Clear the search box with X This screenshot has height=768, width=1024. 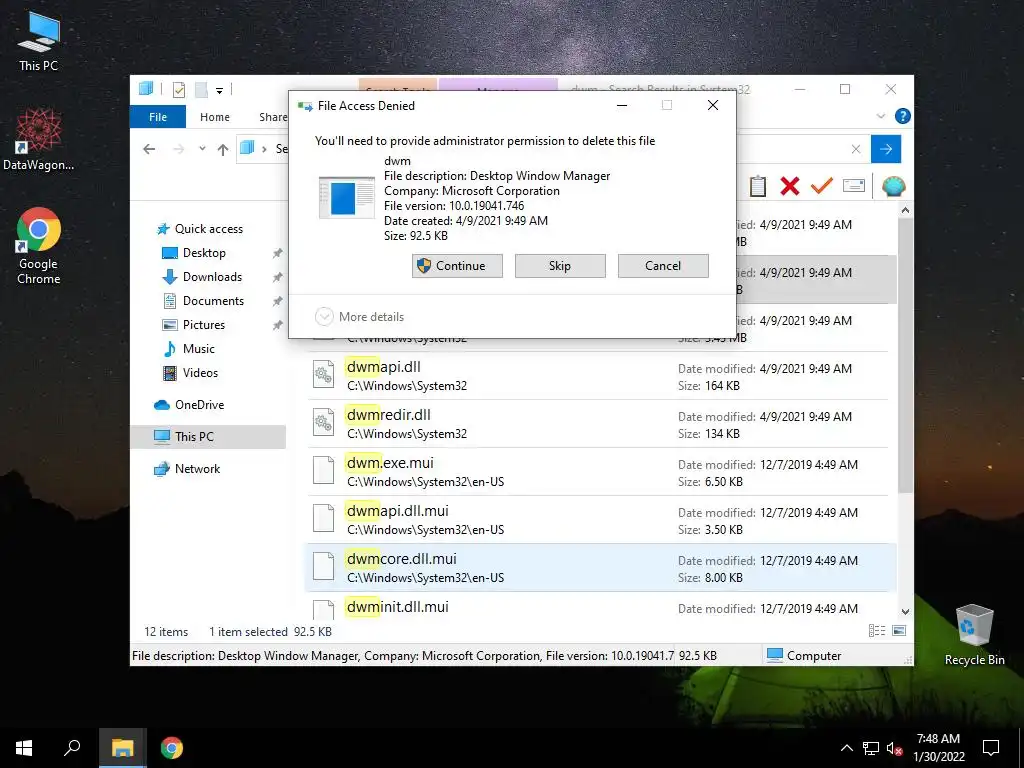(x=856, y=150)
